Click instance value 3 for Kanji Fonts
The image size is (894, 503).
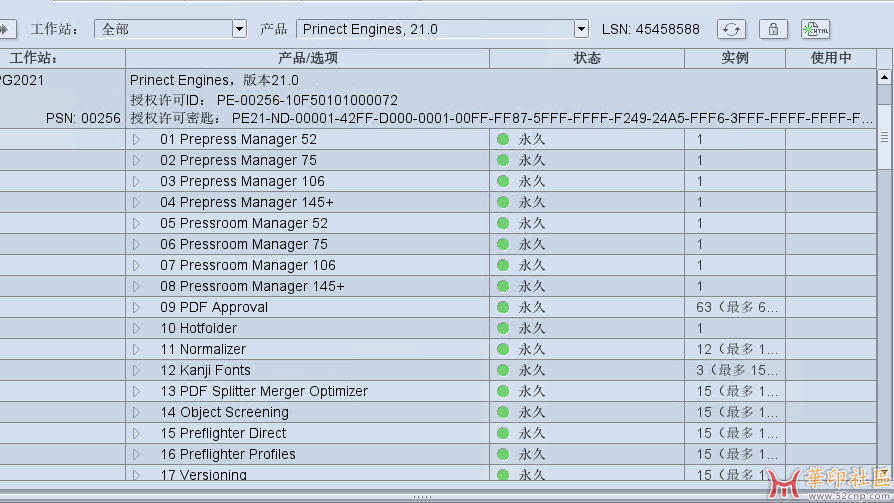[x=737, y=370]
